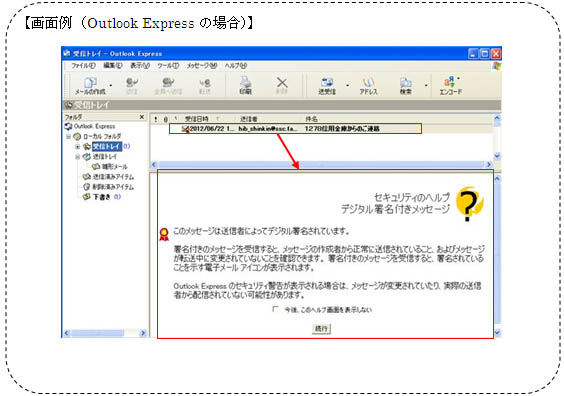Open the アドレス (Addresses) toolbar icon
Screen dimensions: 564x396
coord(368,86)
